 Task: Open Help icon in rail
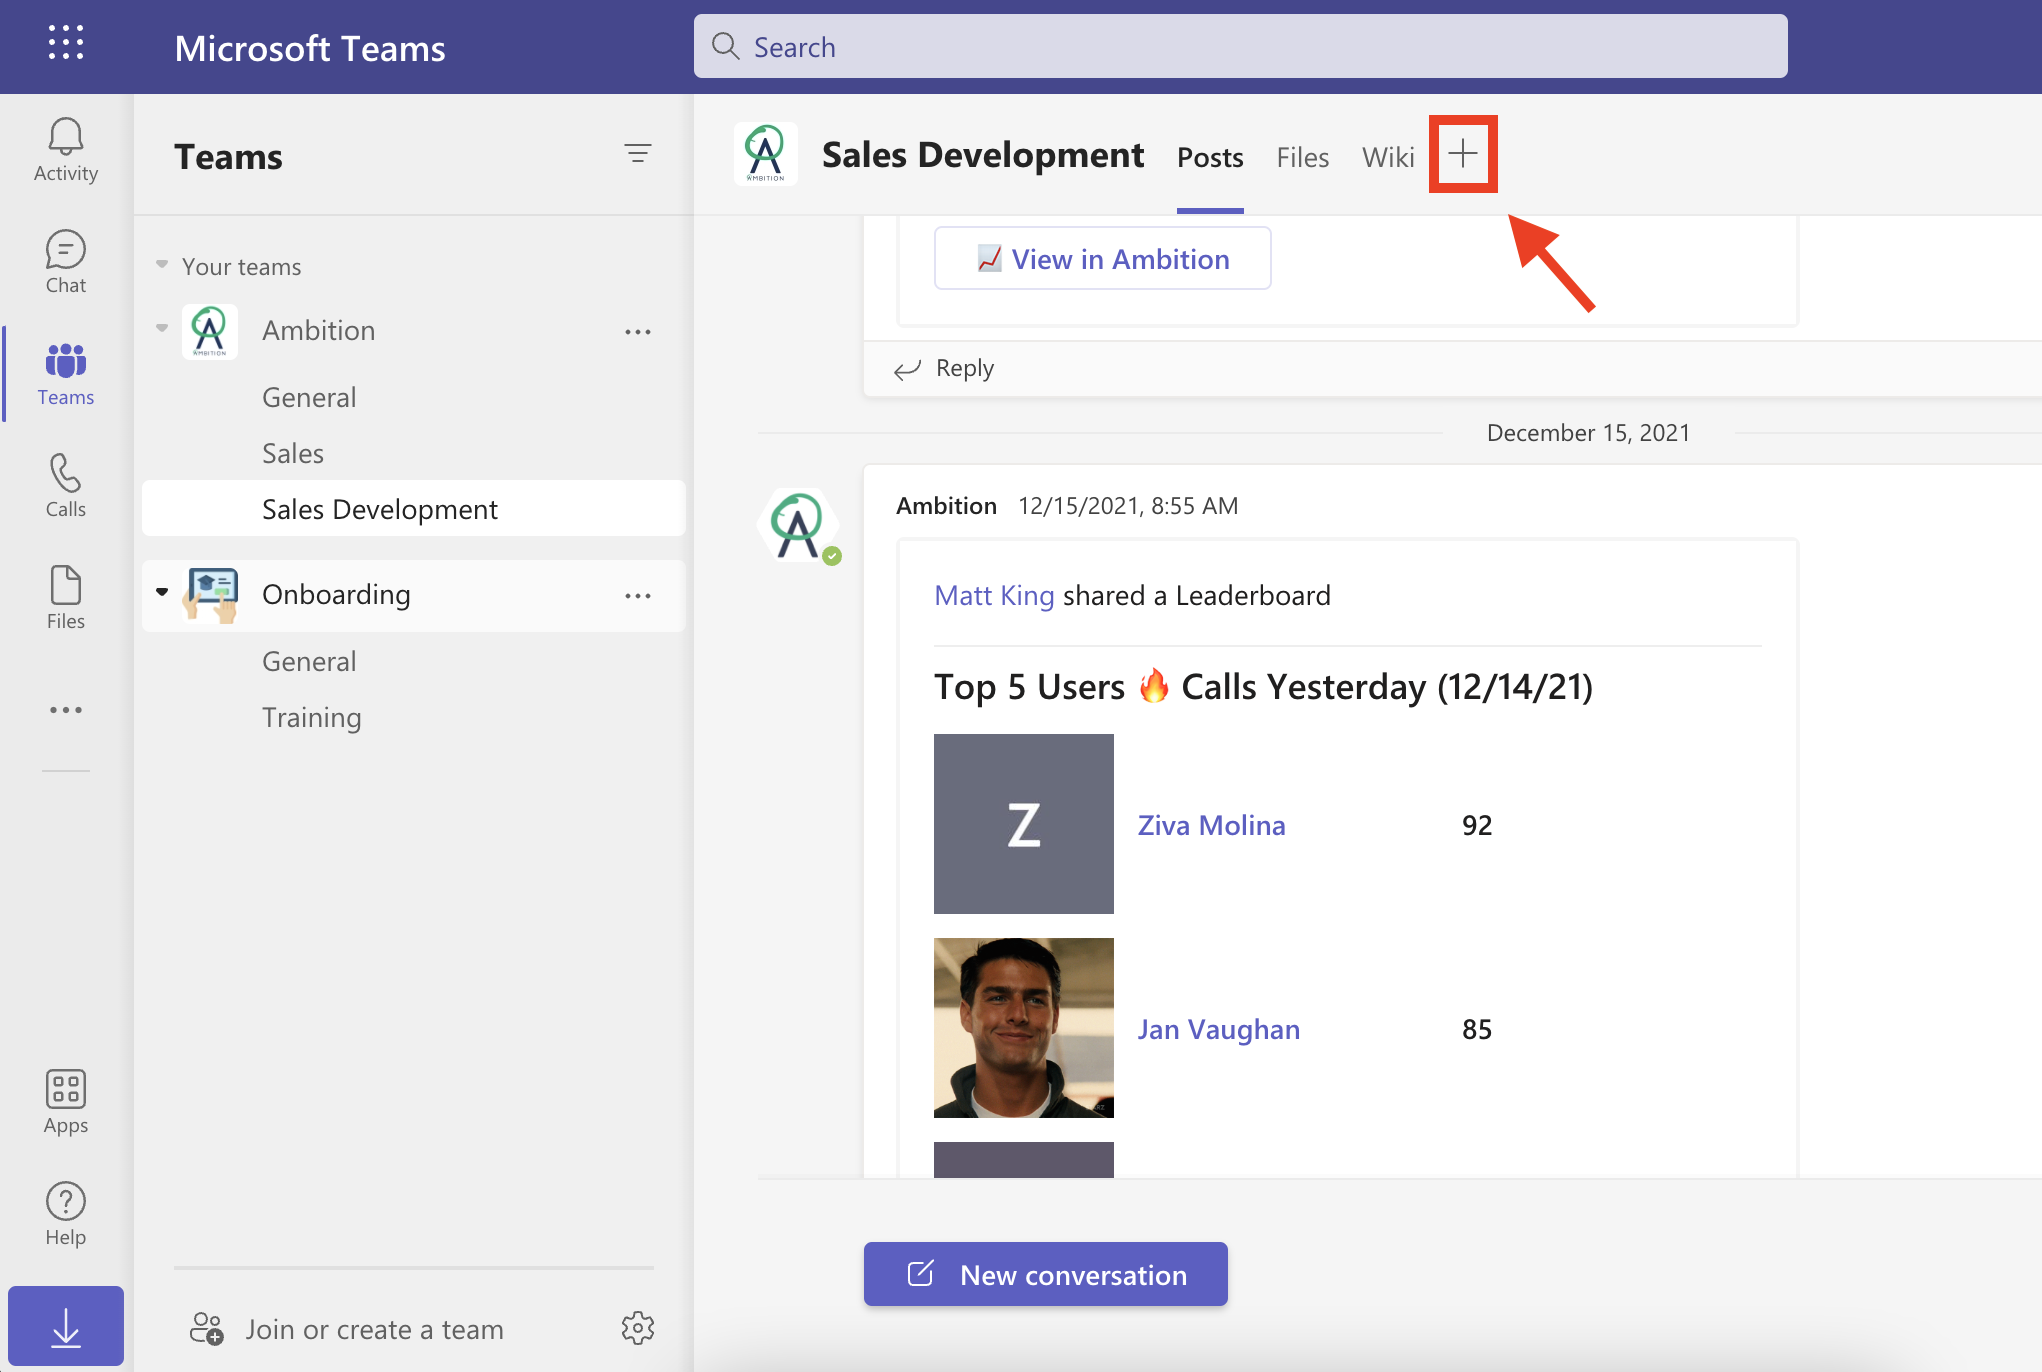point(66,1214)
